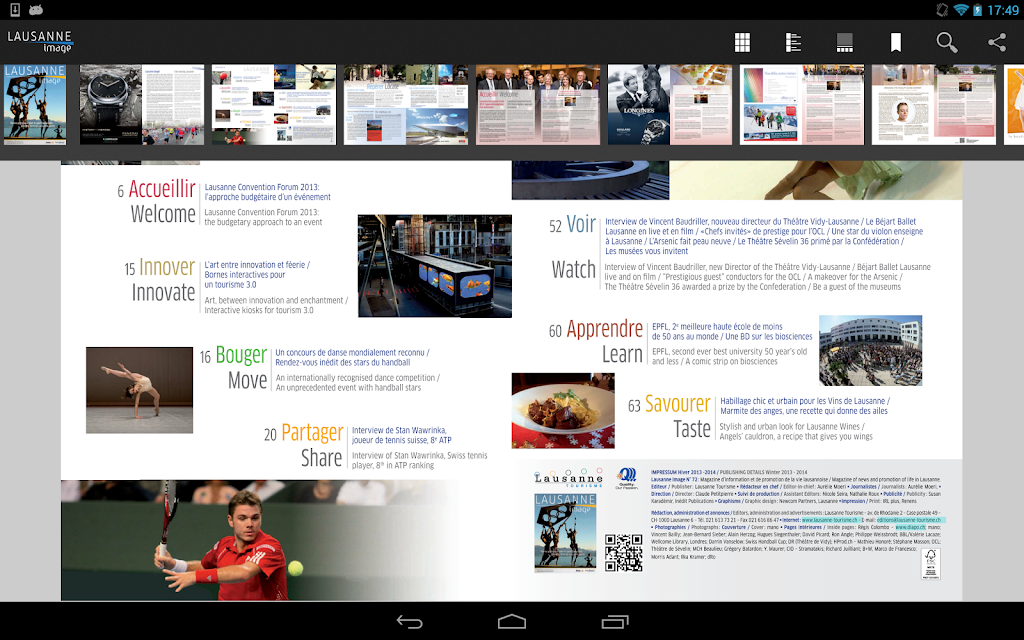Tap the Share subtitle text
Viewport: 1024px width, 640px height.
coord(321,458)
